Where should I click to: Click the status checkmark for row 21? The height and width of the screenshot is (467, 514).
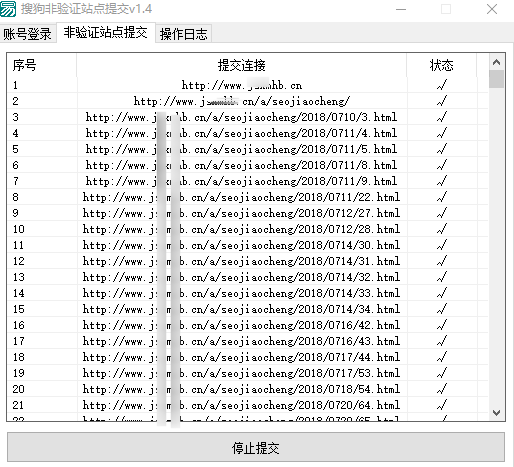tap(441, 405)
